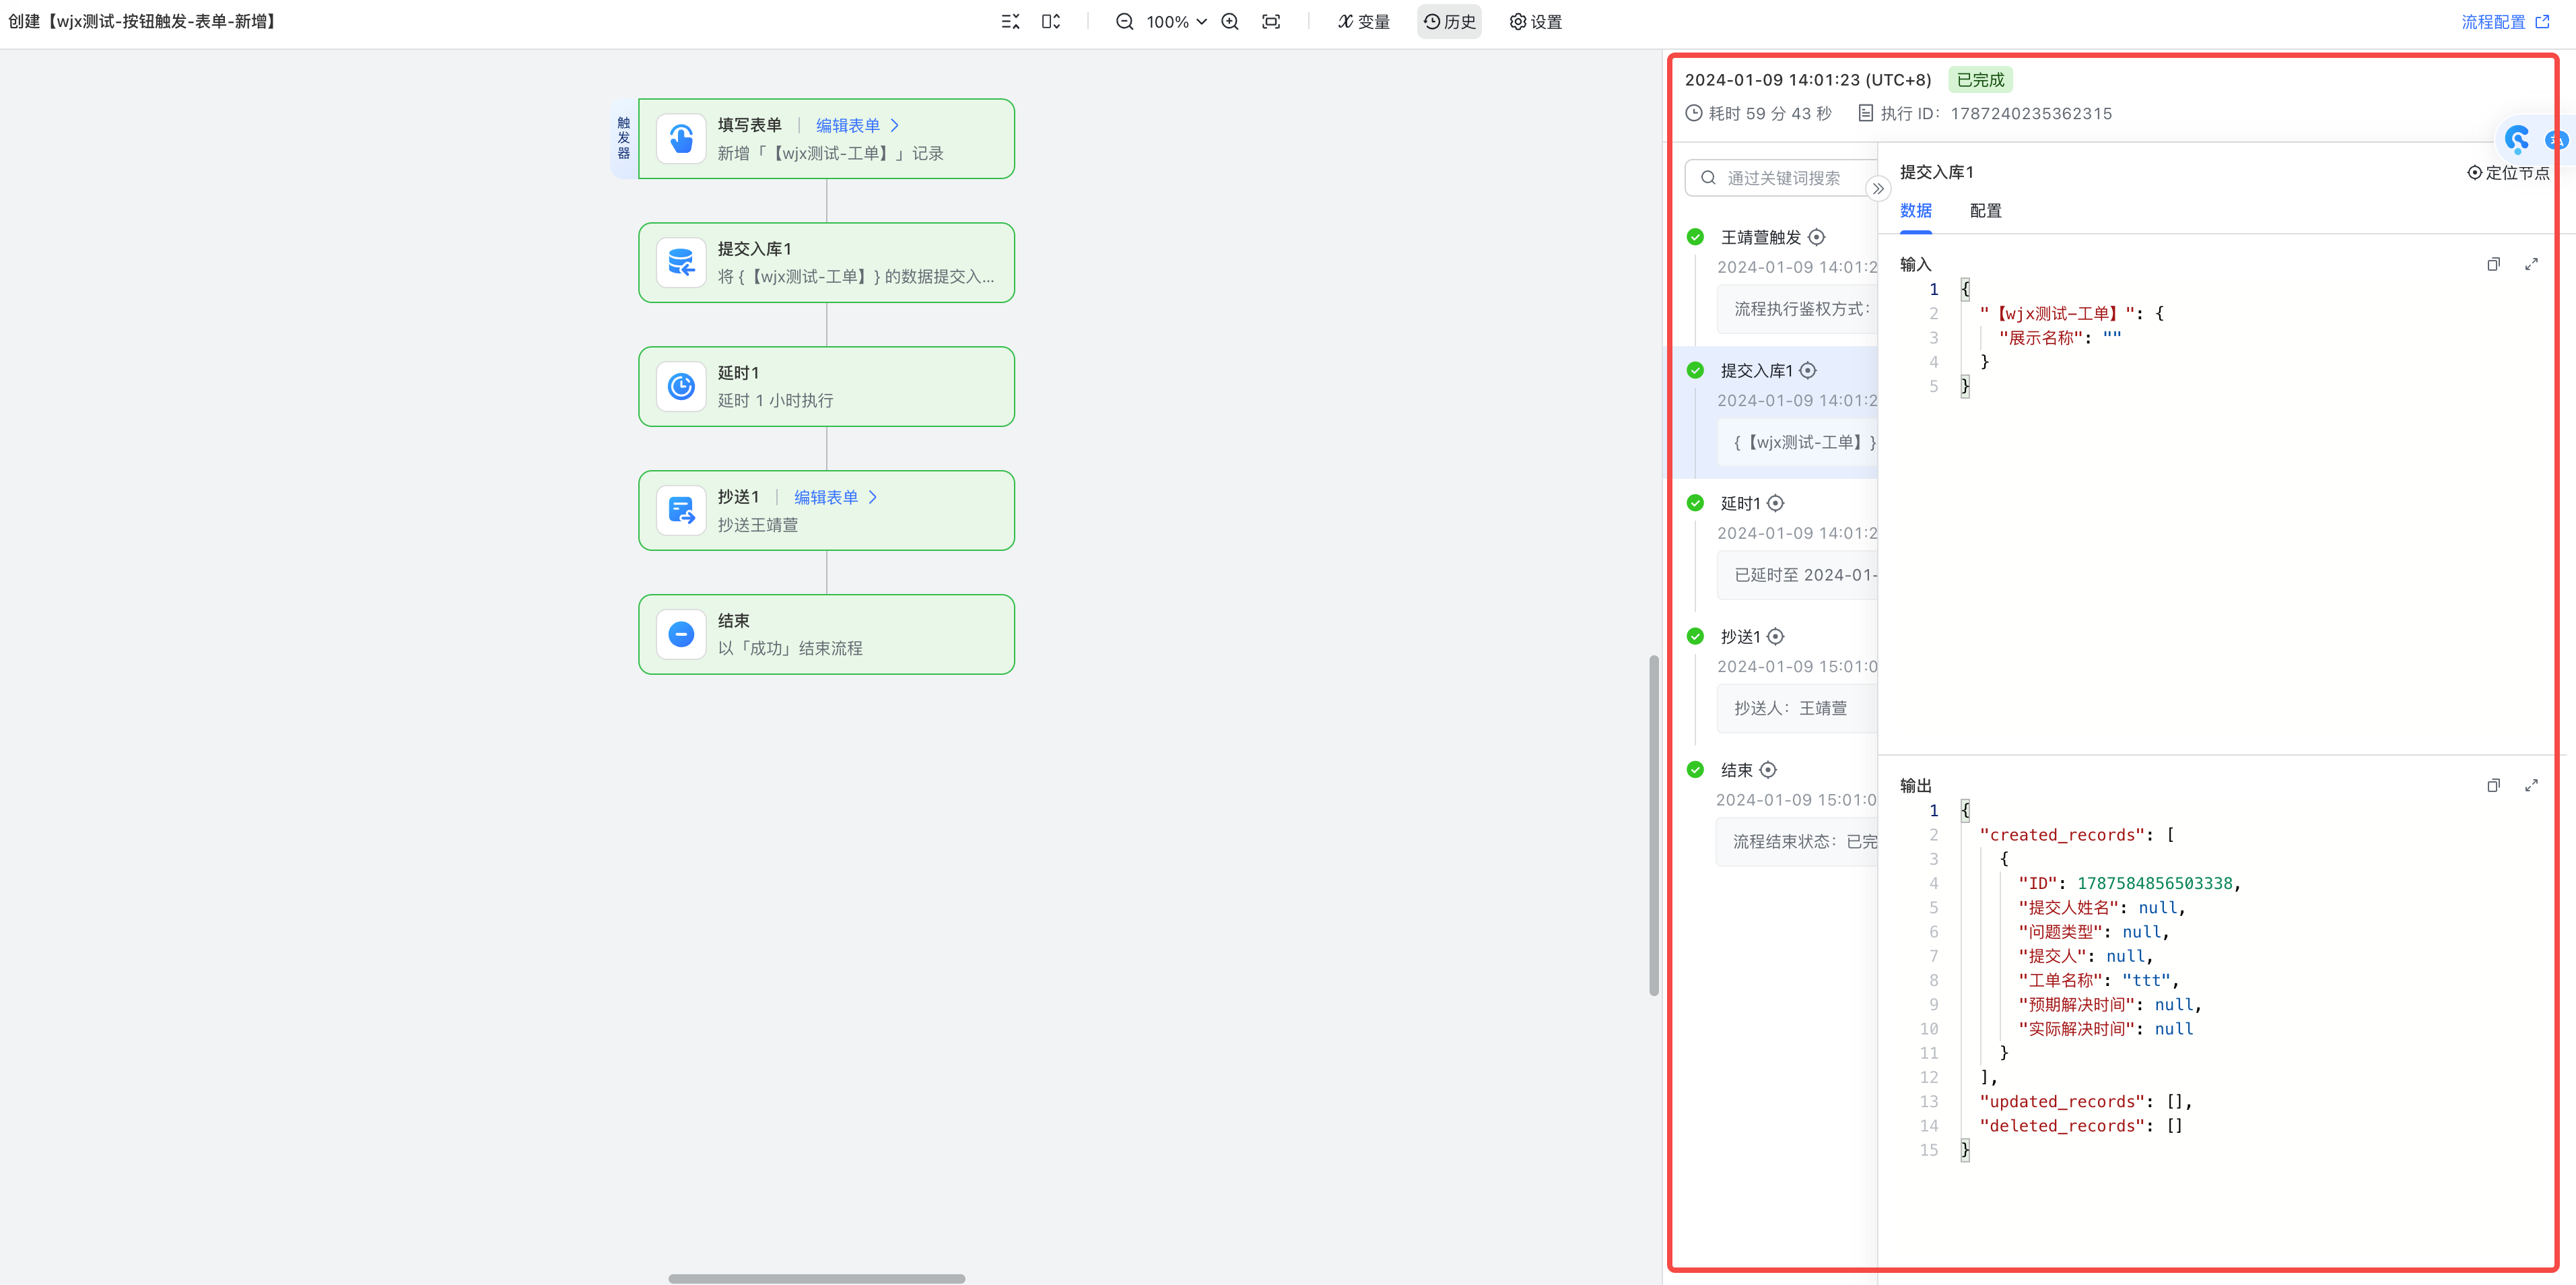The image size is (2576, 1285).
Task: Open 编辑表单 in the 抄送1 node
Action: (x=836, y=497)
